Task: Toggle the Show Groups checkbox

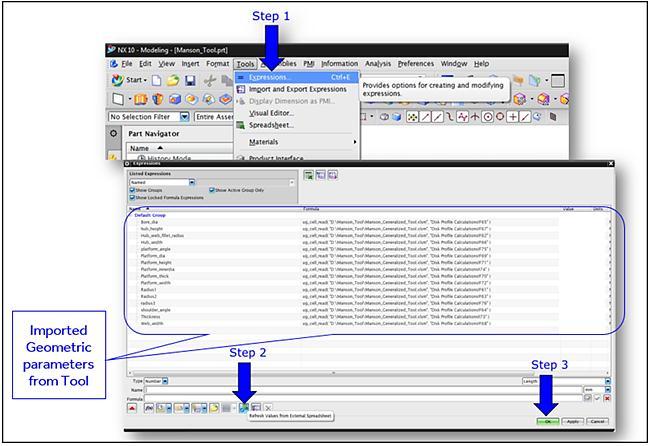Action: coord(132,190)
